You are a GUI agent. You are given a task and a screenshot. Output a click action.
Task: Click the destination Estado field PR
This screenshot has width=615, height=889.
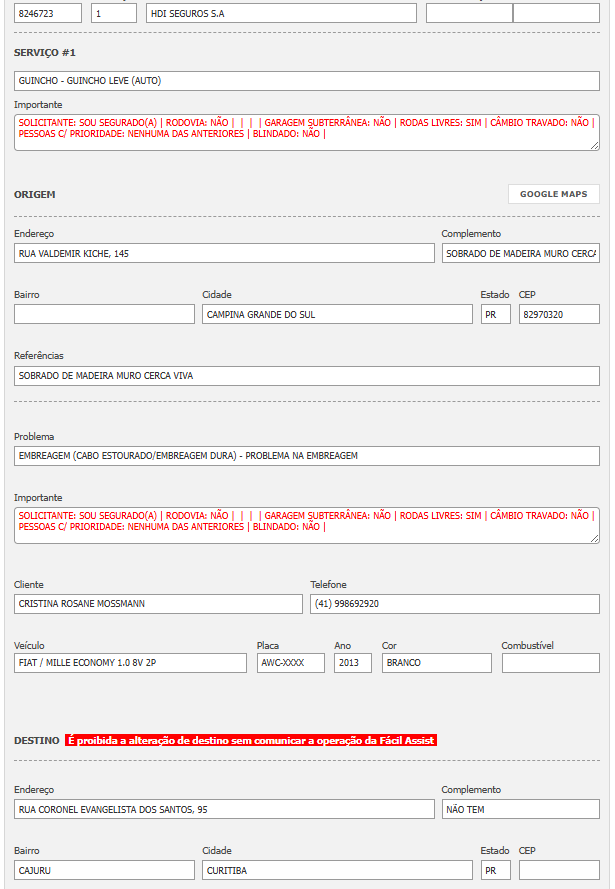pyautogui.click(x=495, y=870)
